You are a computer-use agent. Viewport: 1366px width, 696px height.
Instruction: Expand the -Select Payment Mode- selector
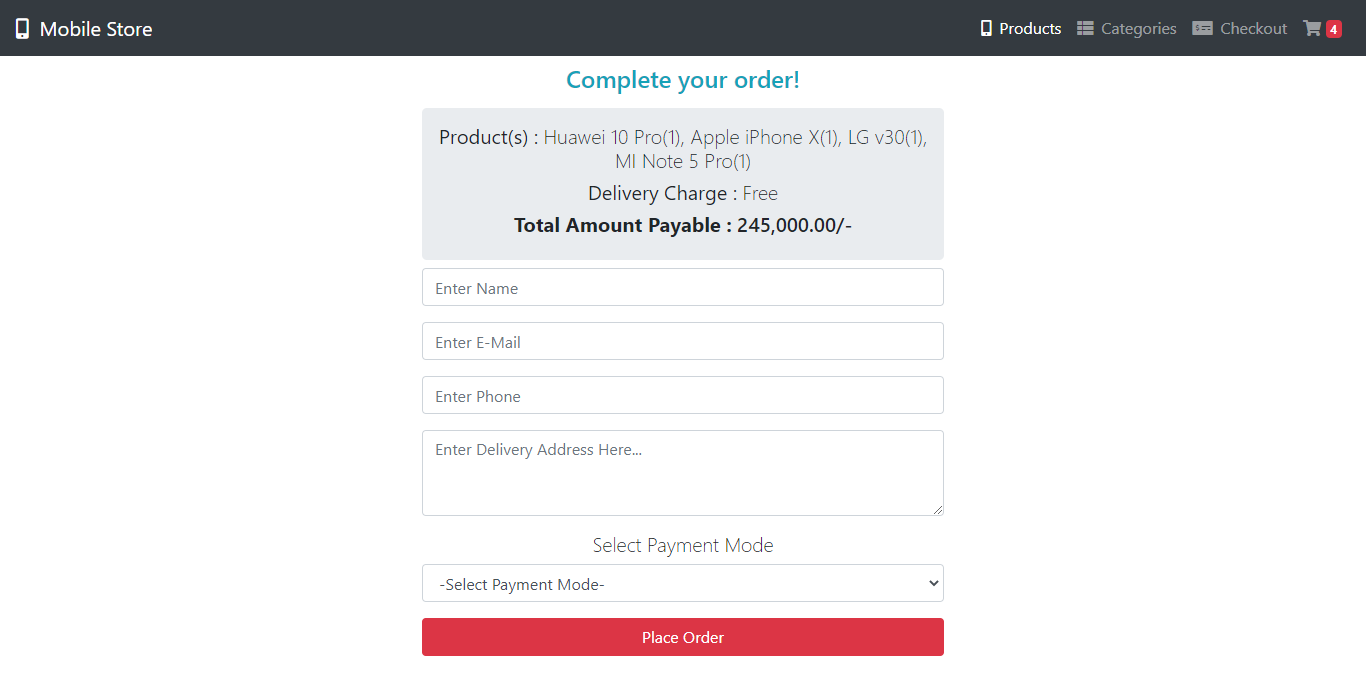tap(683, 583)
